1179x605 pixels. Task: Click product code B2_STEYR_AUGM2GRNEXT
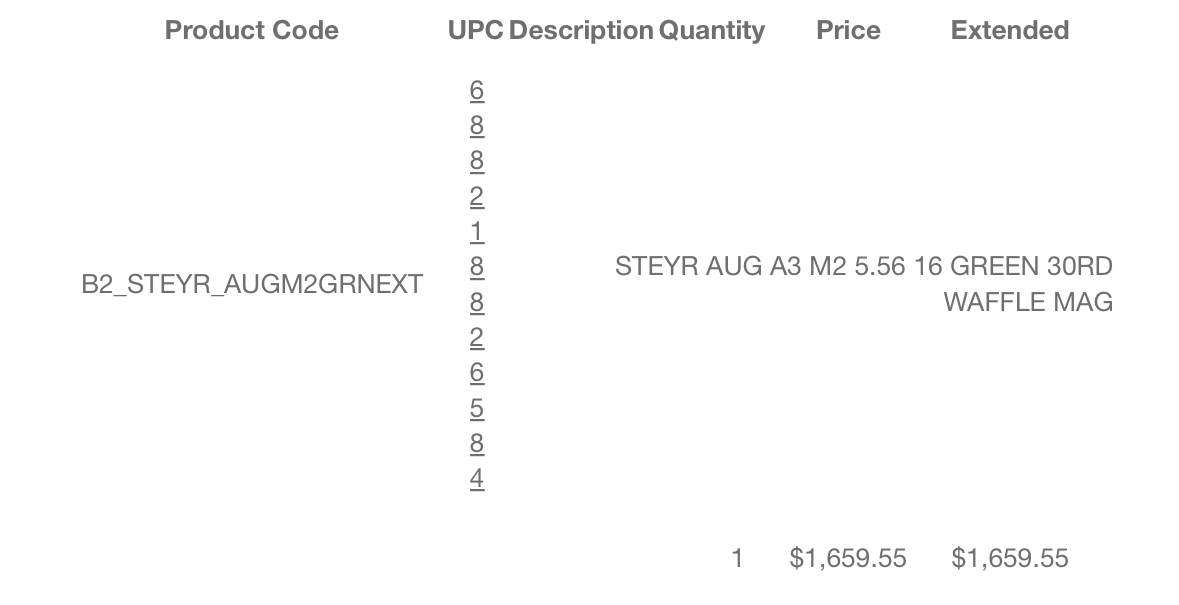coord(252,284)
